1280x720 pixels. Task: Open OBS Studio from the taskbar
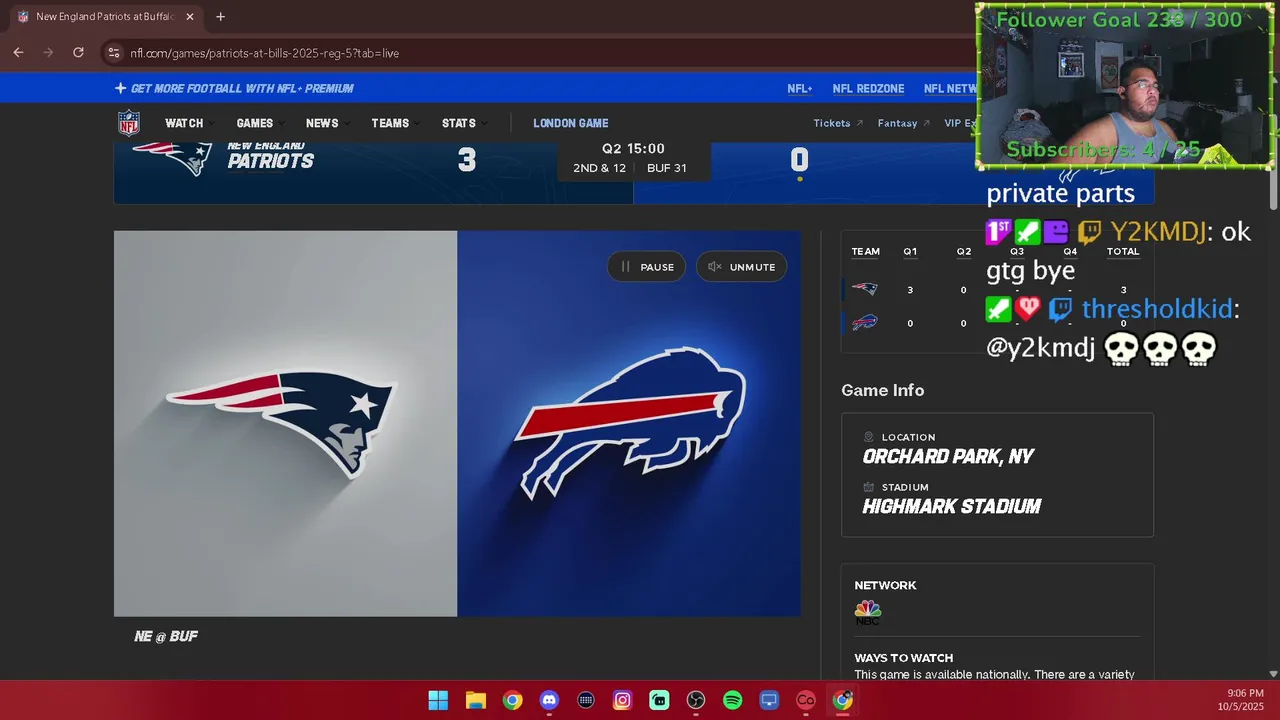coord(696,700)
